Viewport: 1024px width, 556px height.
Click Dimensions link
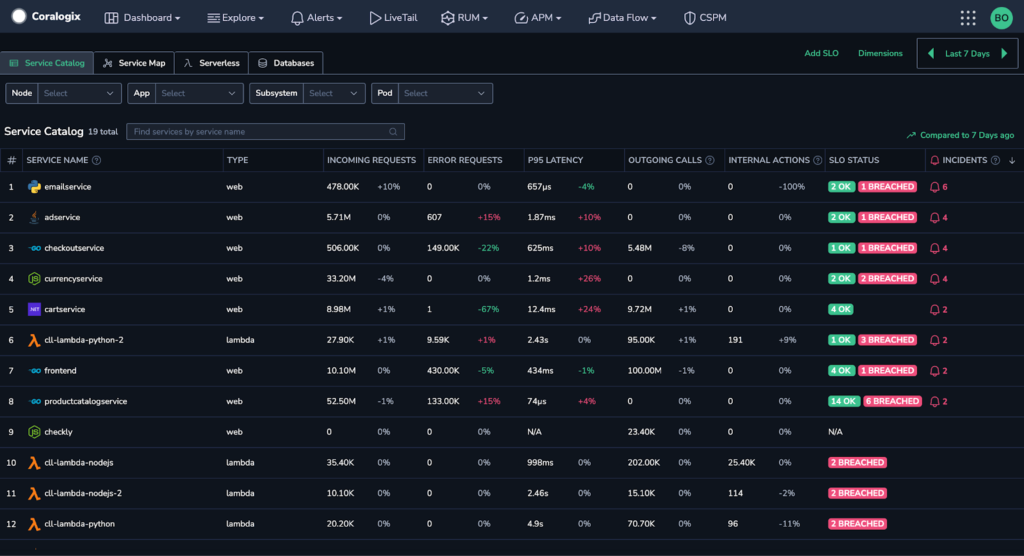point(880,54)
